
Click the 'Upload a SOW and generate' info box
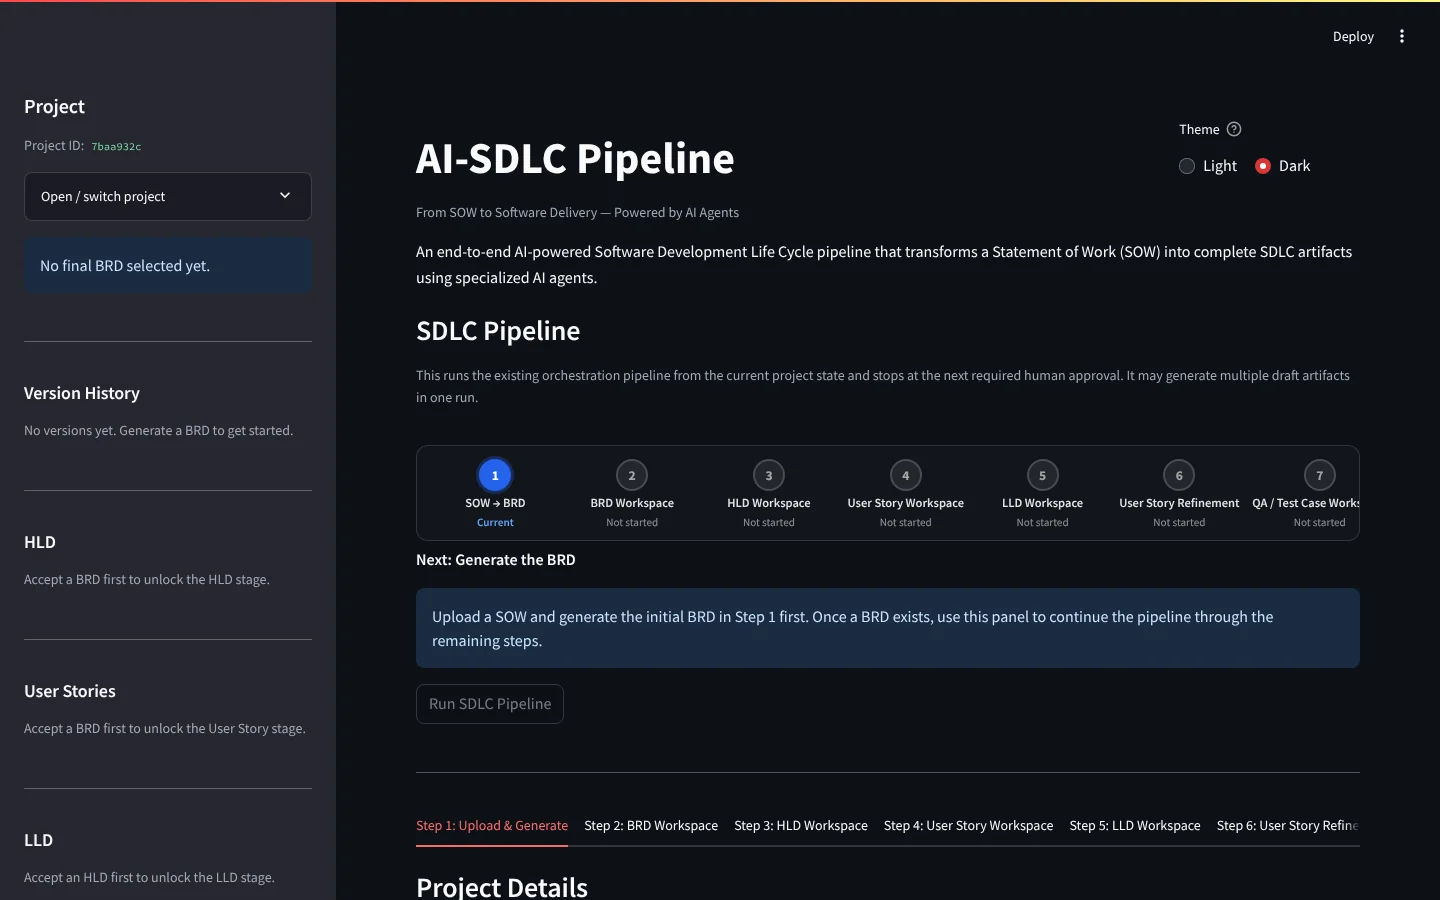(888, 628)
